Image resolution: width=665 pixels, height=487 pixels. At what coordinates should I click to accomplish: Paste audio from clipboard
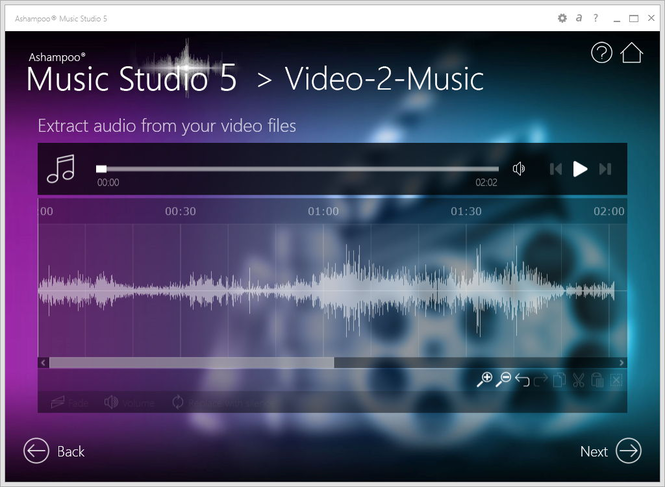tap(597, 380)
